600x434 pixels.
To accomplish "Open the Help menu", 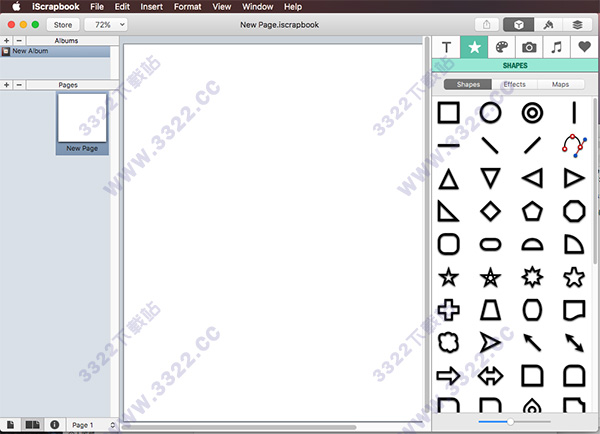I will (293, 7).
